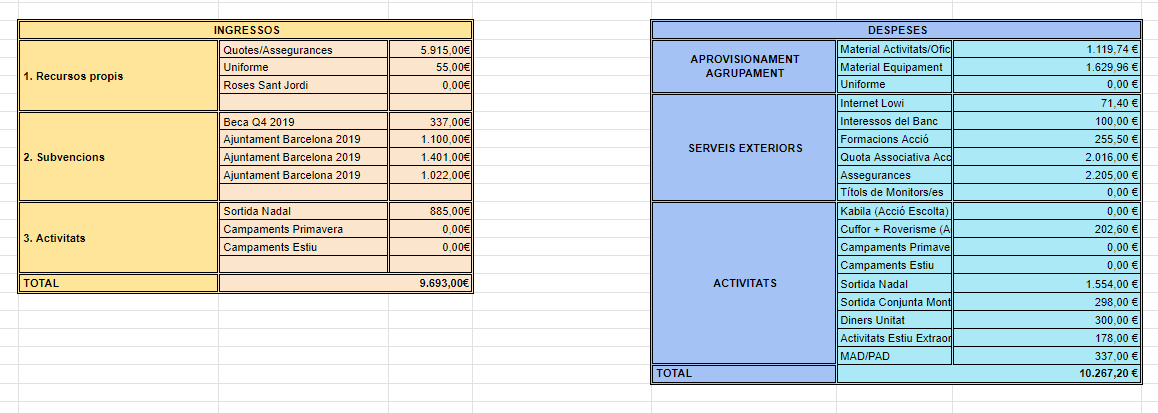Click the Internet Lowi cell
The image size is (1158, 413).
(895, 103)
